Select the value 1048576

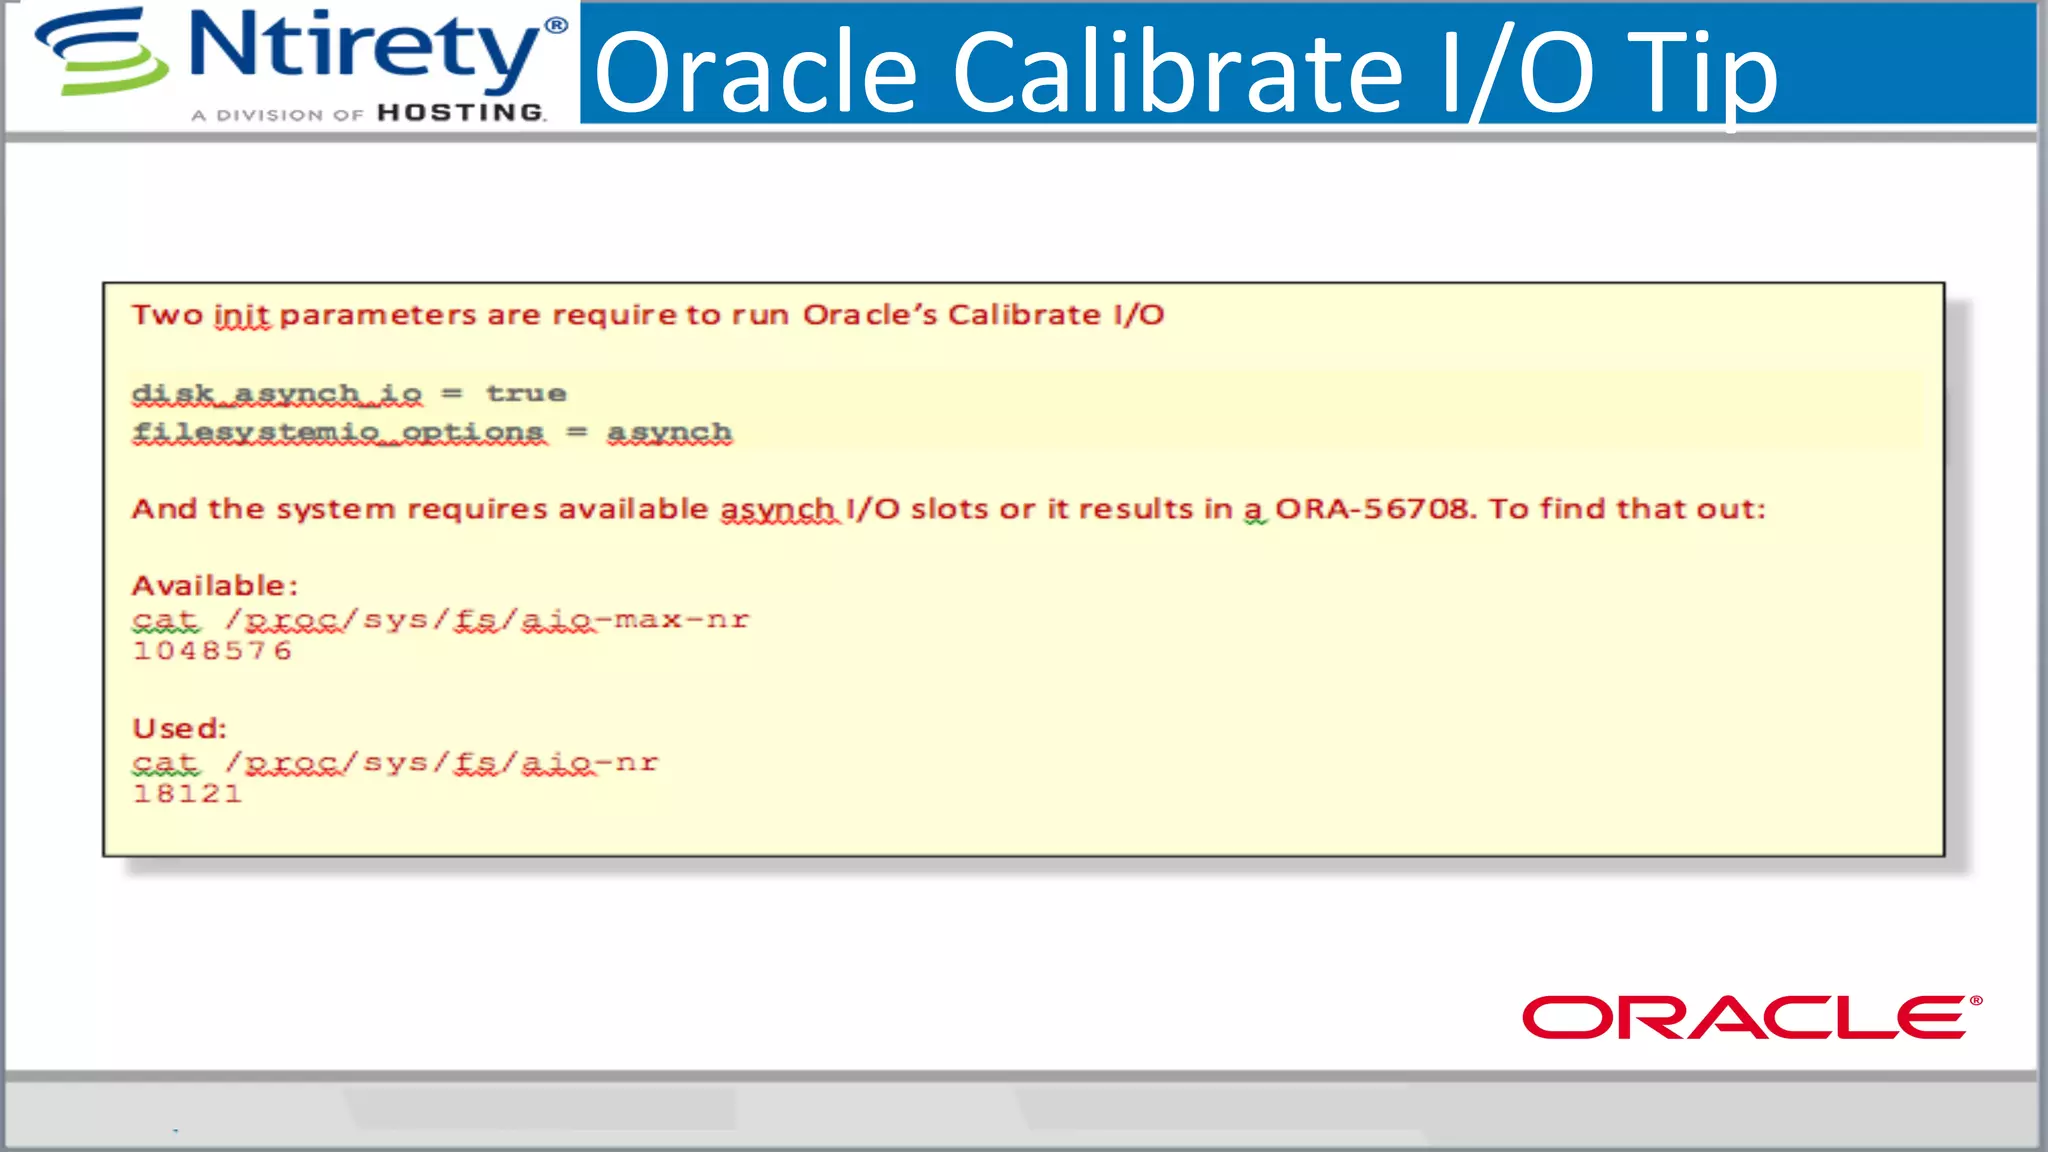click(x=212, y=651)
